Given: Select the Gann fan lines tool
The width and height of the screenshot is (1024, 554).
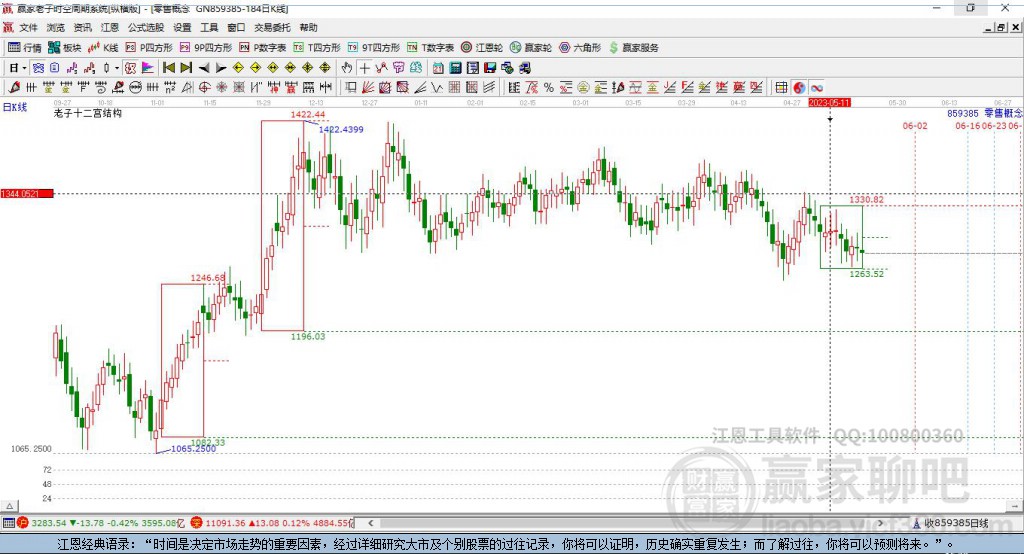Looking at the screenshot, I should coord(368,87).
